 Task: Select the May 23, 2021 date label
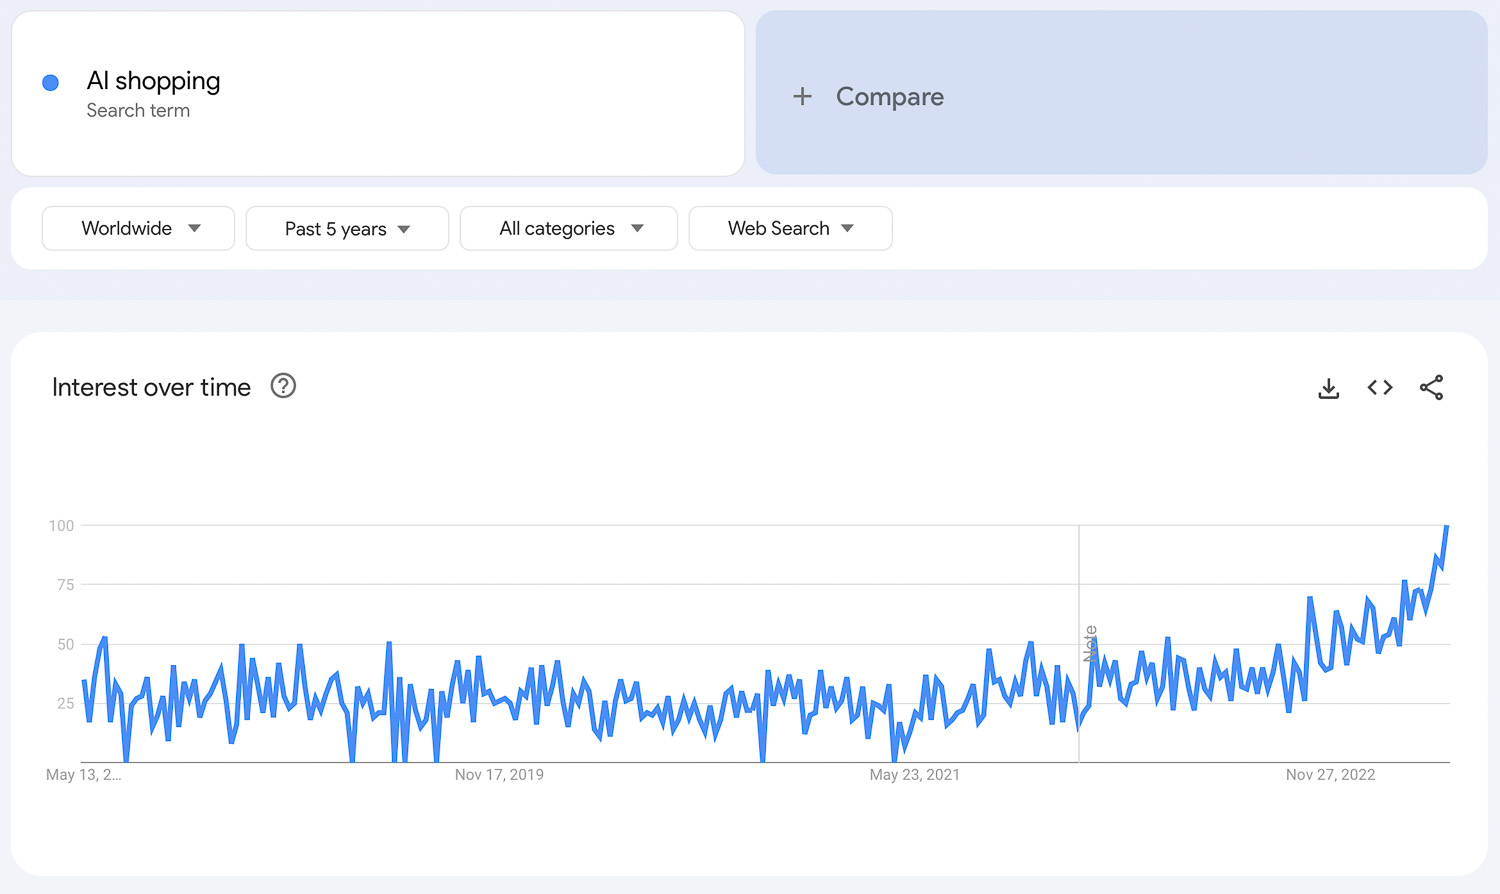pyautogui.click(x=914, y=775)
